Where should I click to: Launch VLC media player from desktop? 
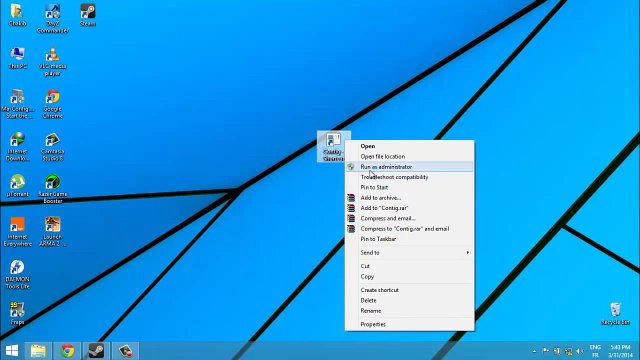[52, 61]
